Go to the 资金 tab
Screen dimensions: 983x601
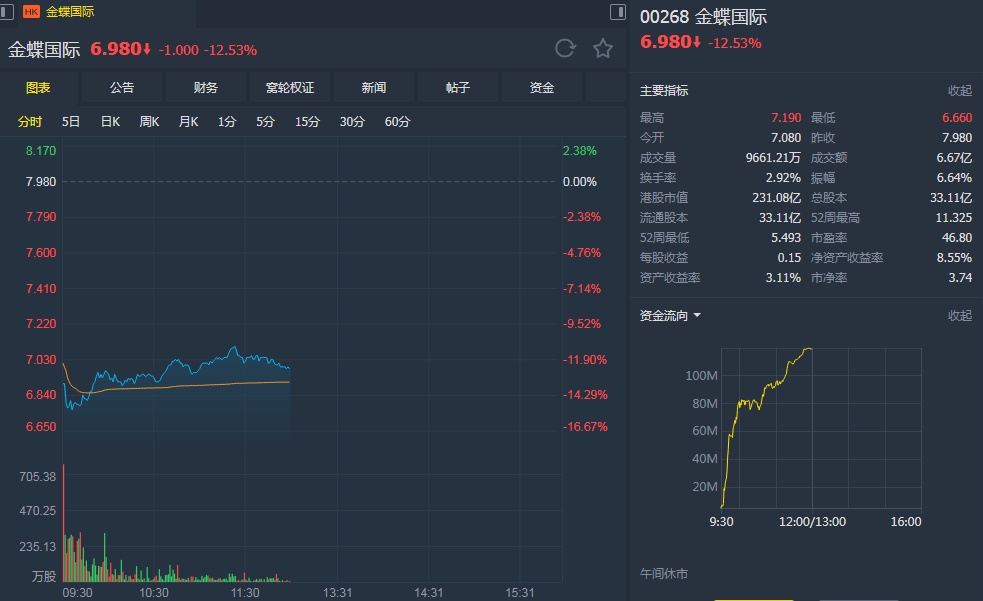click(x=542, y=88)
